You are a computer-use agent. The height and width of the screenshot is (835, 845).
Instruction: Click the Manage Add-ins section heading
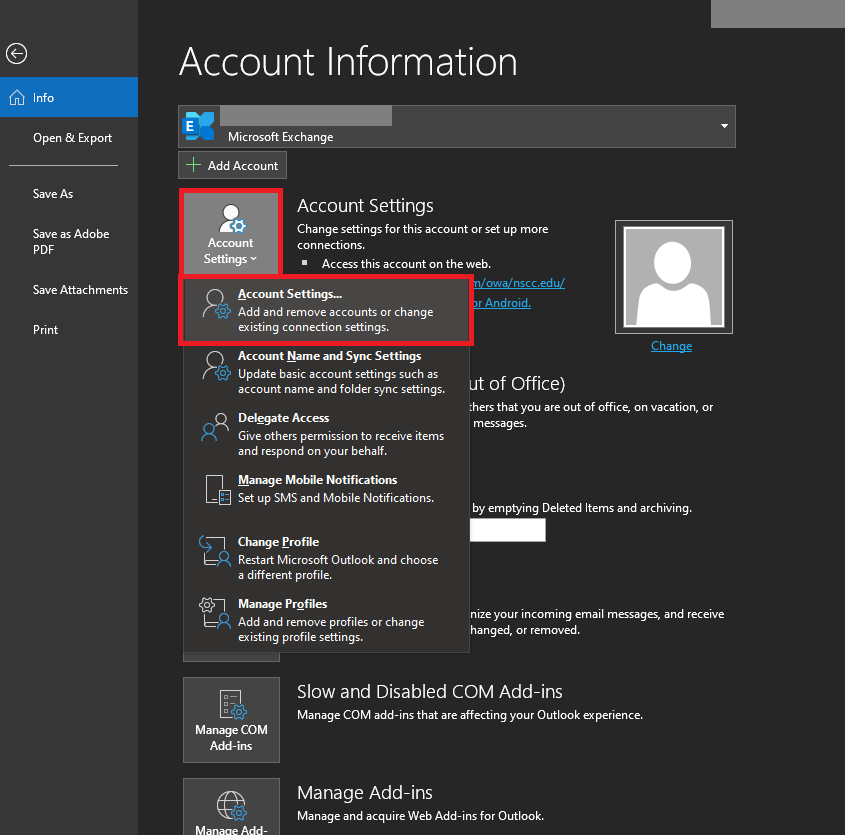(x=365, y=793)
